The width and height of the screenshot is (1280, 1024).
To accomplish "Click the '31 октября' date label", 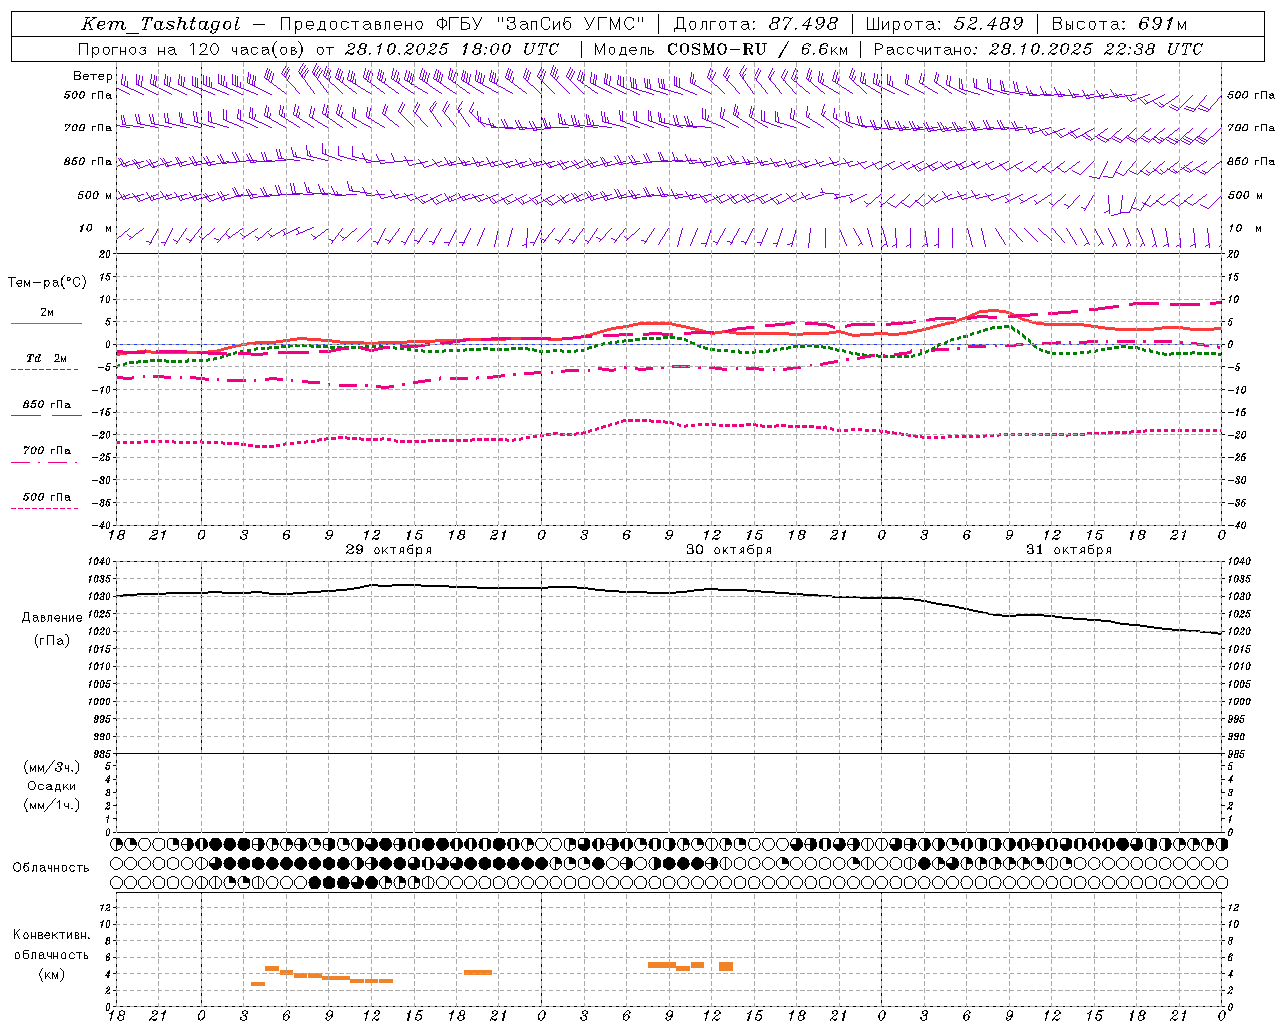I will click(1069, 550).
